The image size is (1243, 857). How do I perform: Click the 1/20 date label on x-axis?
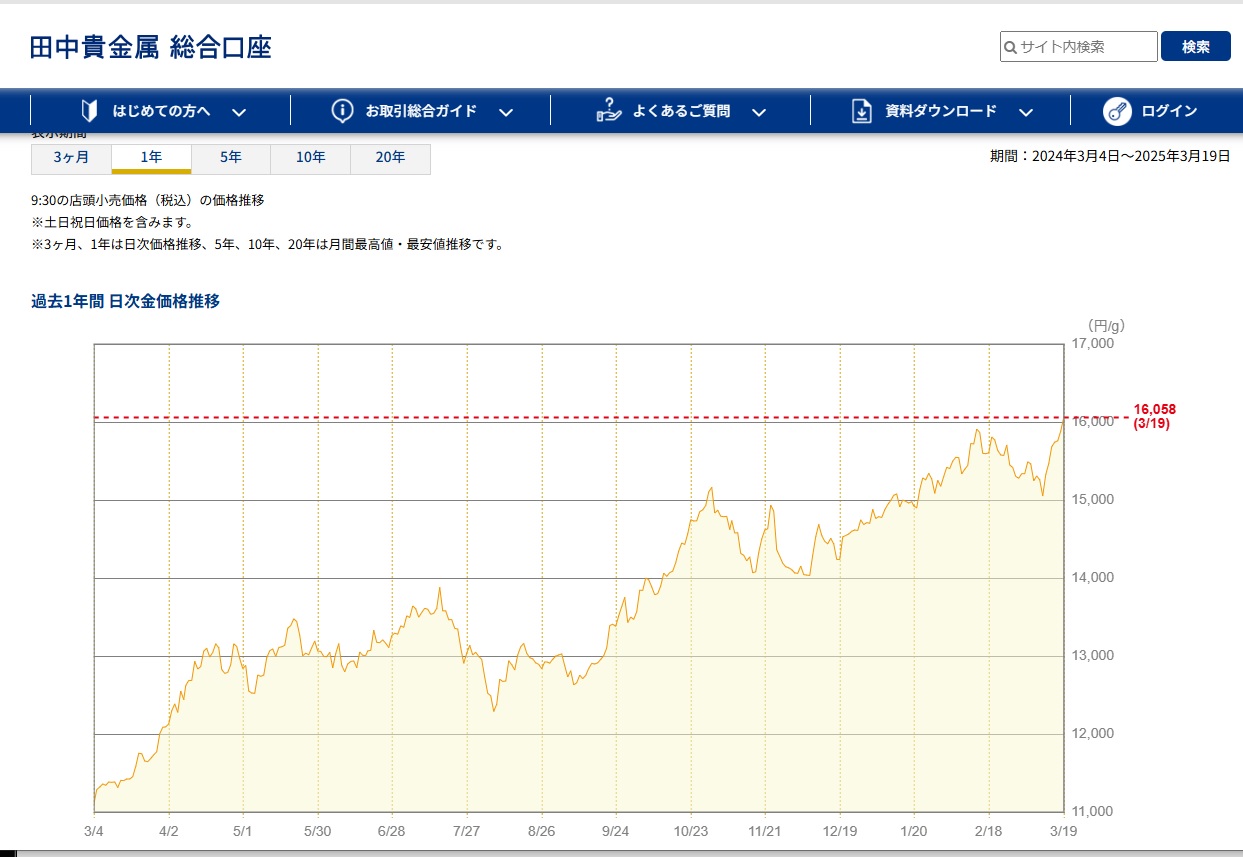pyautogui.click(x=914, y=831)
